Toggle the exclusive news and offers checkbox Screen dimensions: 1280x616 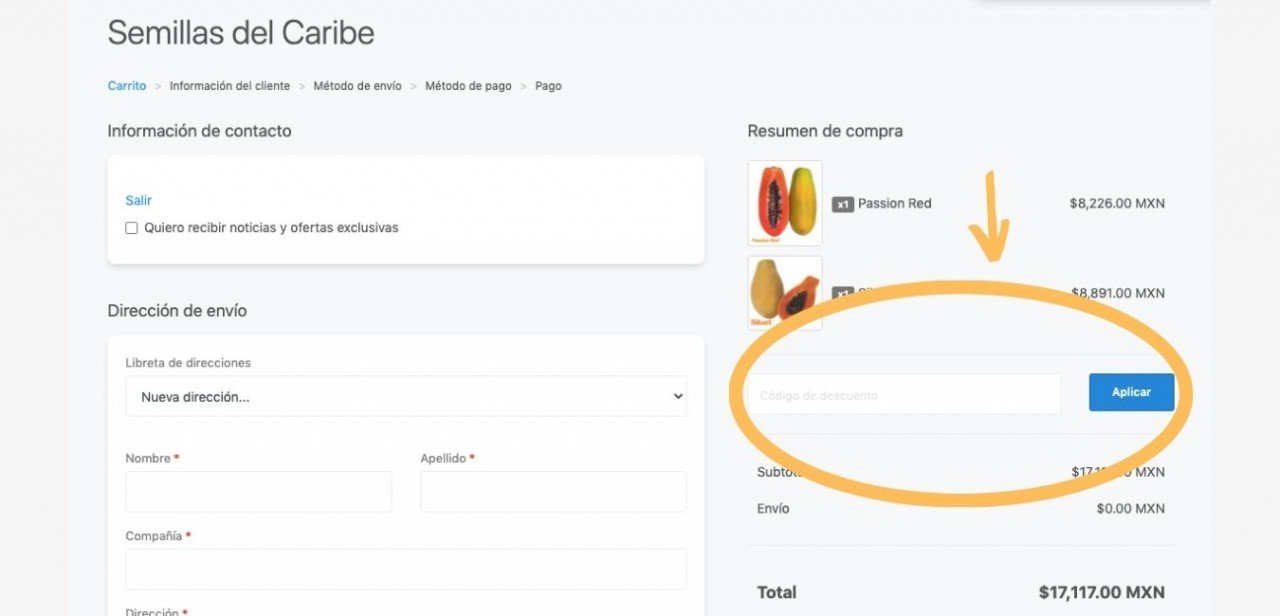[131, 228]
